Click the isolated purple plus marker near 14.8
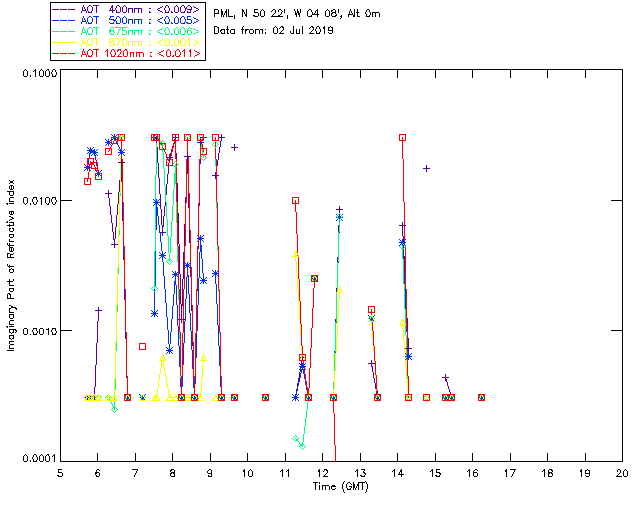 click(x=427, y=168)
